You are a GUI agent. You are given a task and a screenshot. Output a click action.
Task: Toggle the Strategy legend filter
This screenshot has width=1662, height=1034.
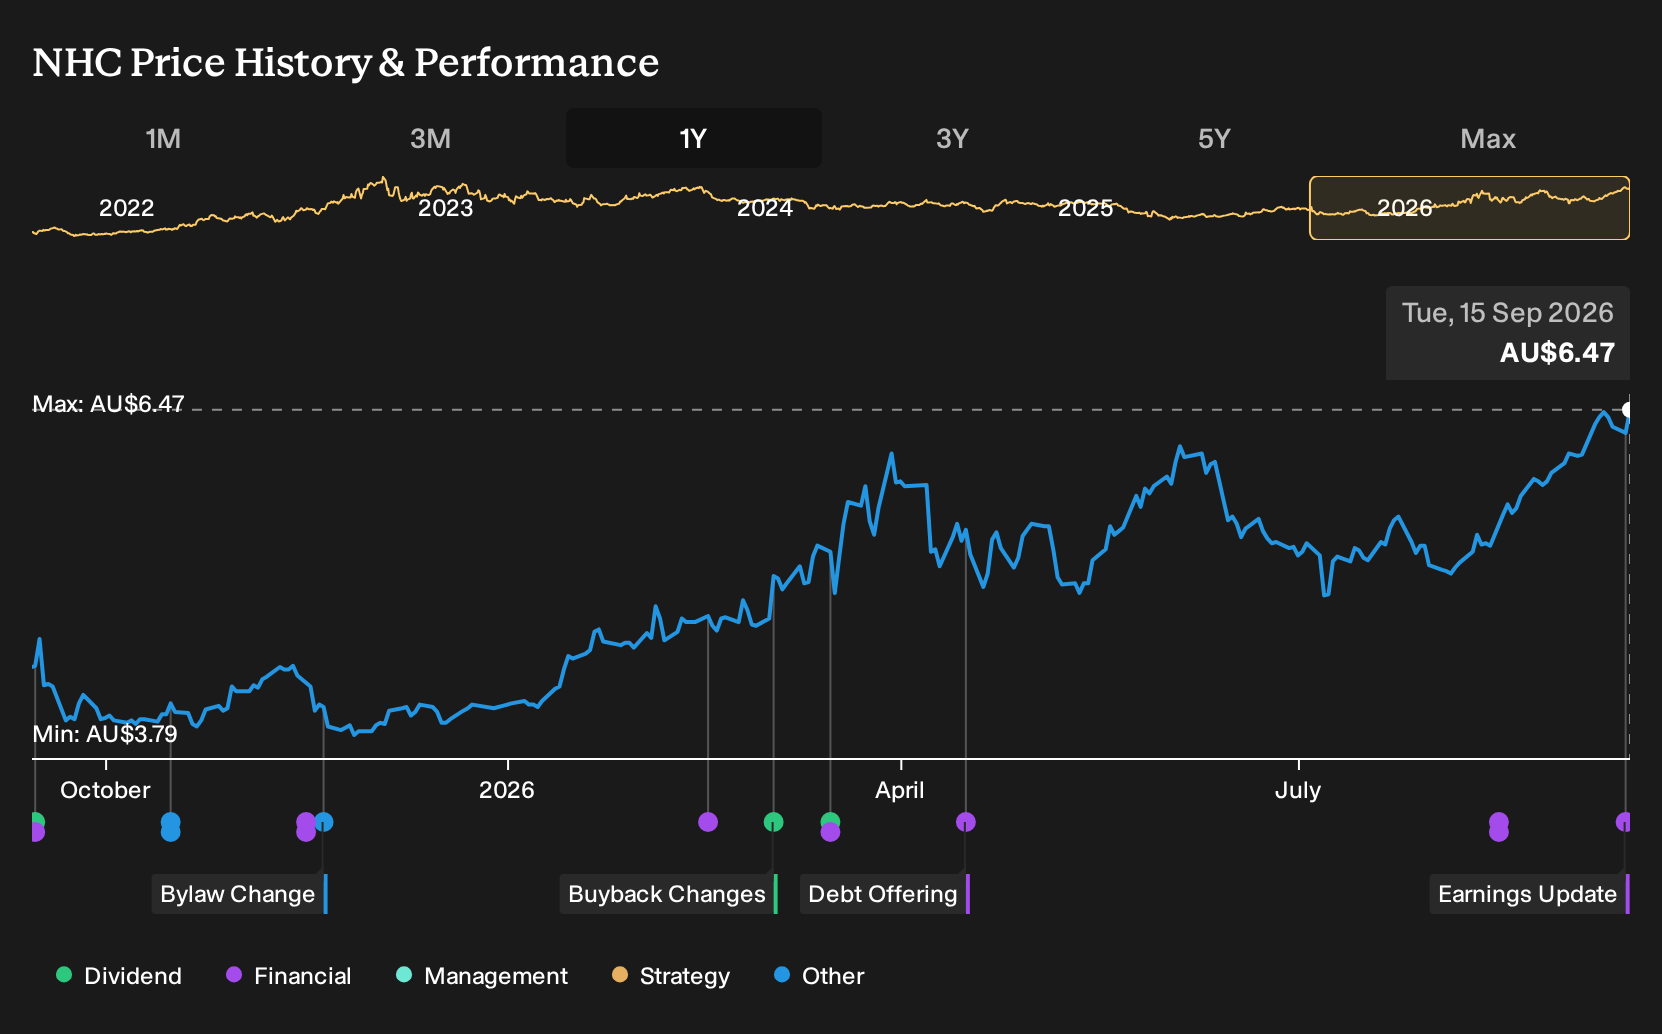(x=671, y=976)
